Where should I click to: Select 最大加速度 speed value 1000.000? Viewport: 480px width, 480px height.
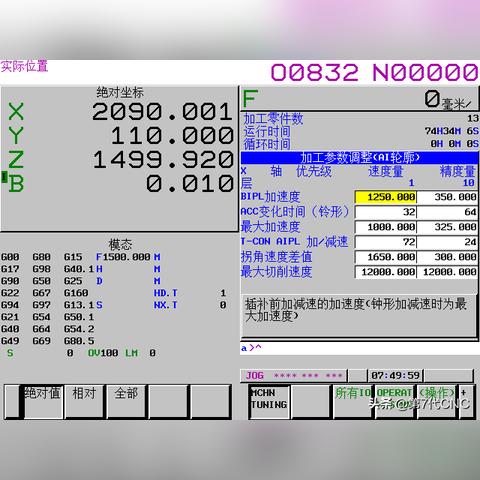pos(386,227)
